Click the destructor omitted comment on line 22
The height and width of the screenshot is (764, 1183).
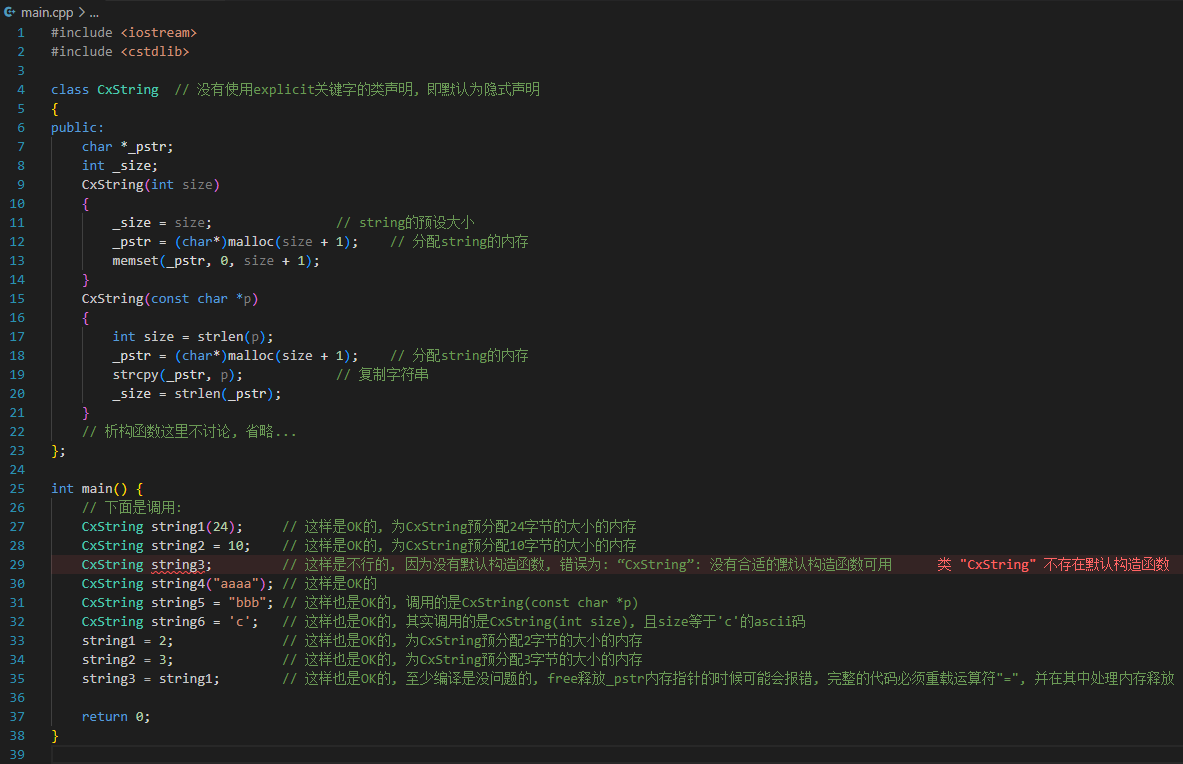pos(189,431)
